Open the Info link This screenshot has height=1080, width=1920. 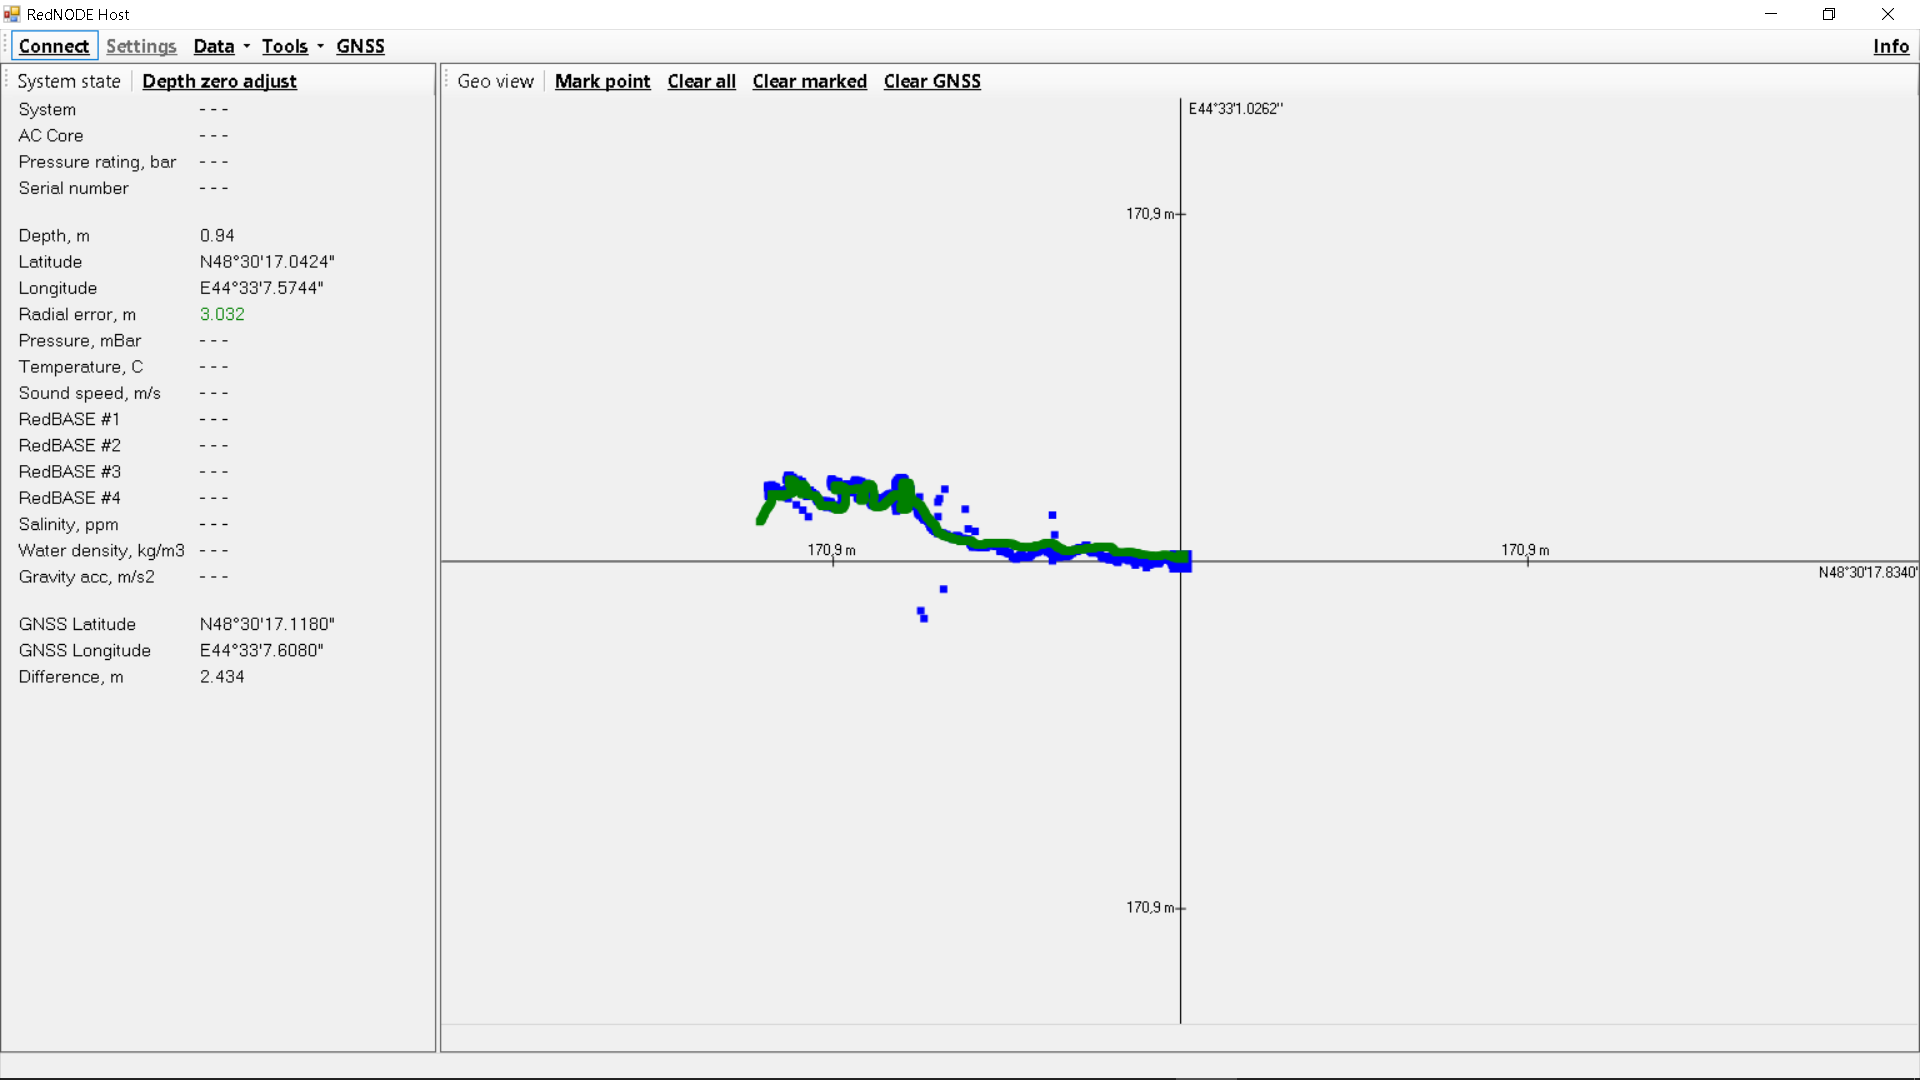click(x=1890, y=46)
